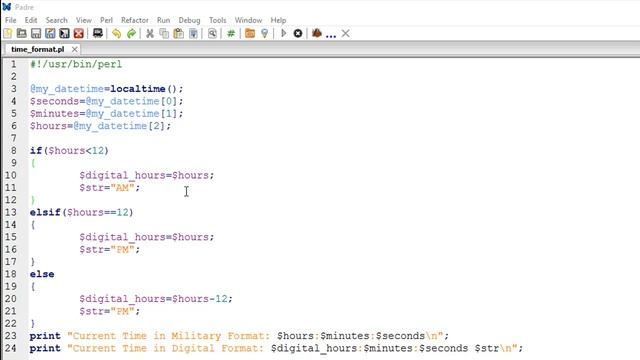Viewport: 640px width, 360px height.
Task: Open the Tools menu
Action: [x=218, y=20]
